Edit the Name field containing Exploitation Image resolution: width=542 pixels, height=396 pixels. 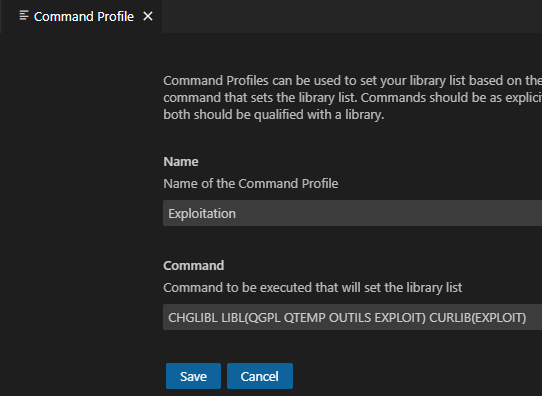coord(353,213)
